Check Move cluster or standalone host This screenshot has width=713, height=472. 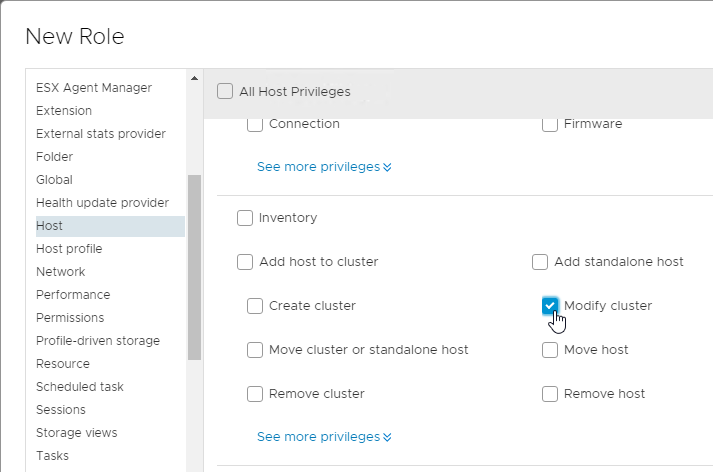pyautogui.click(x=255, y=350)
